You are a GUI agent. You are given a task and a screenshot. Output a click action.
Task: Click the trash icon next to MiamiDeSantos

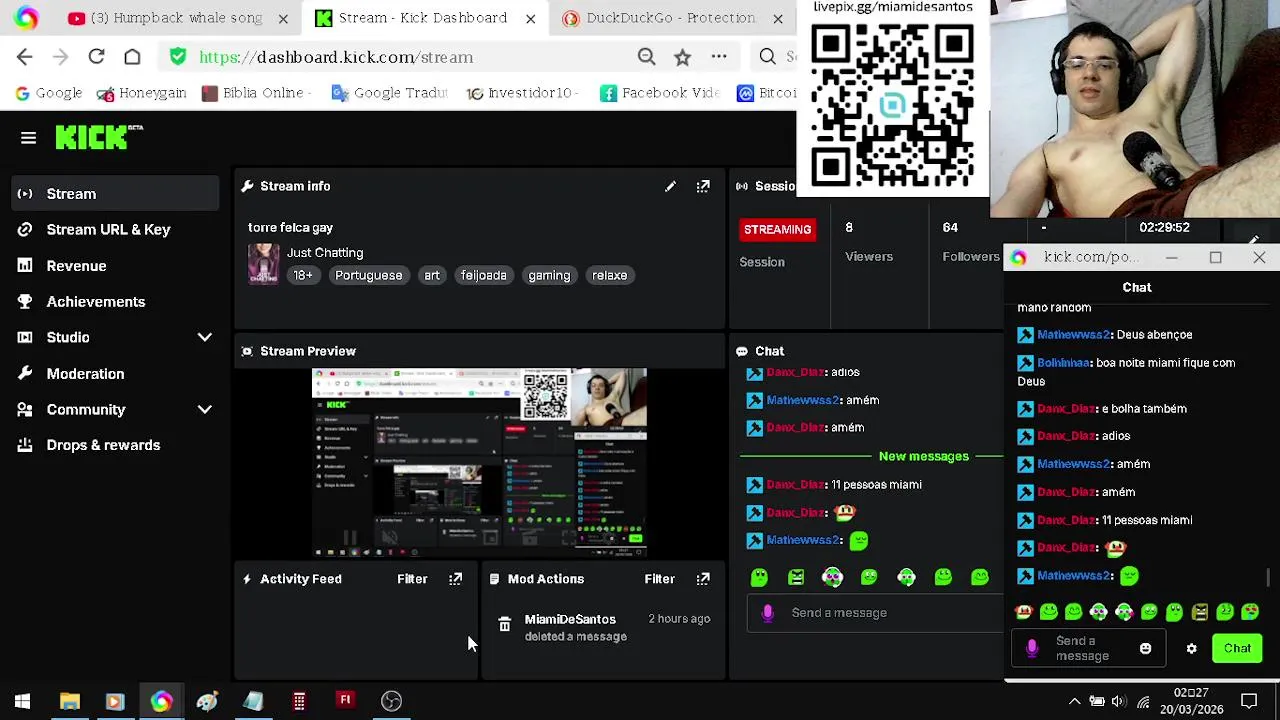click(x=504, y=626)
